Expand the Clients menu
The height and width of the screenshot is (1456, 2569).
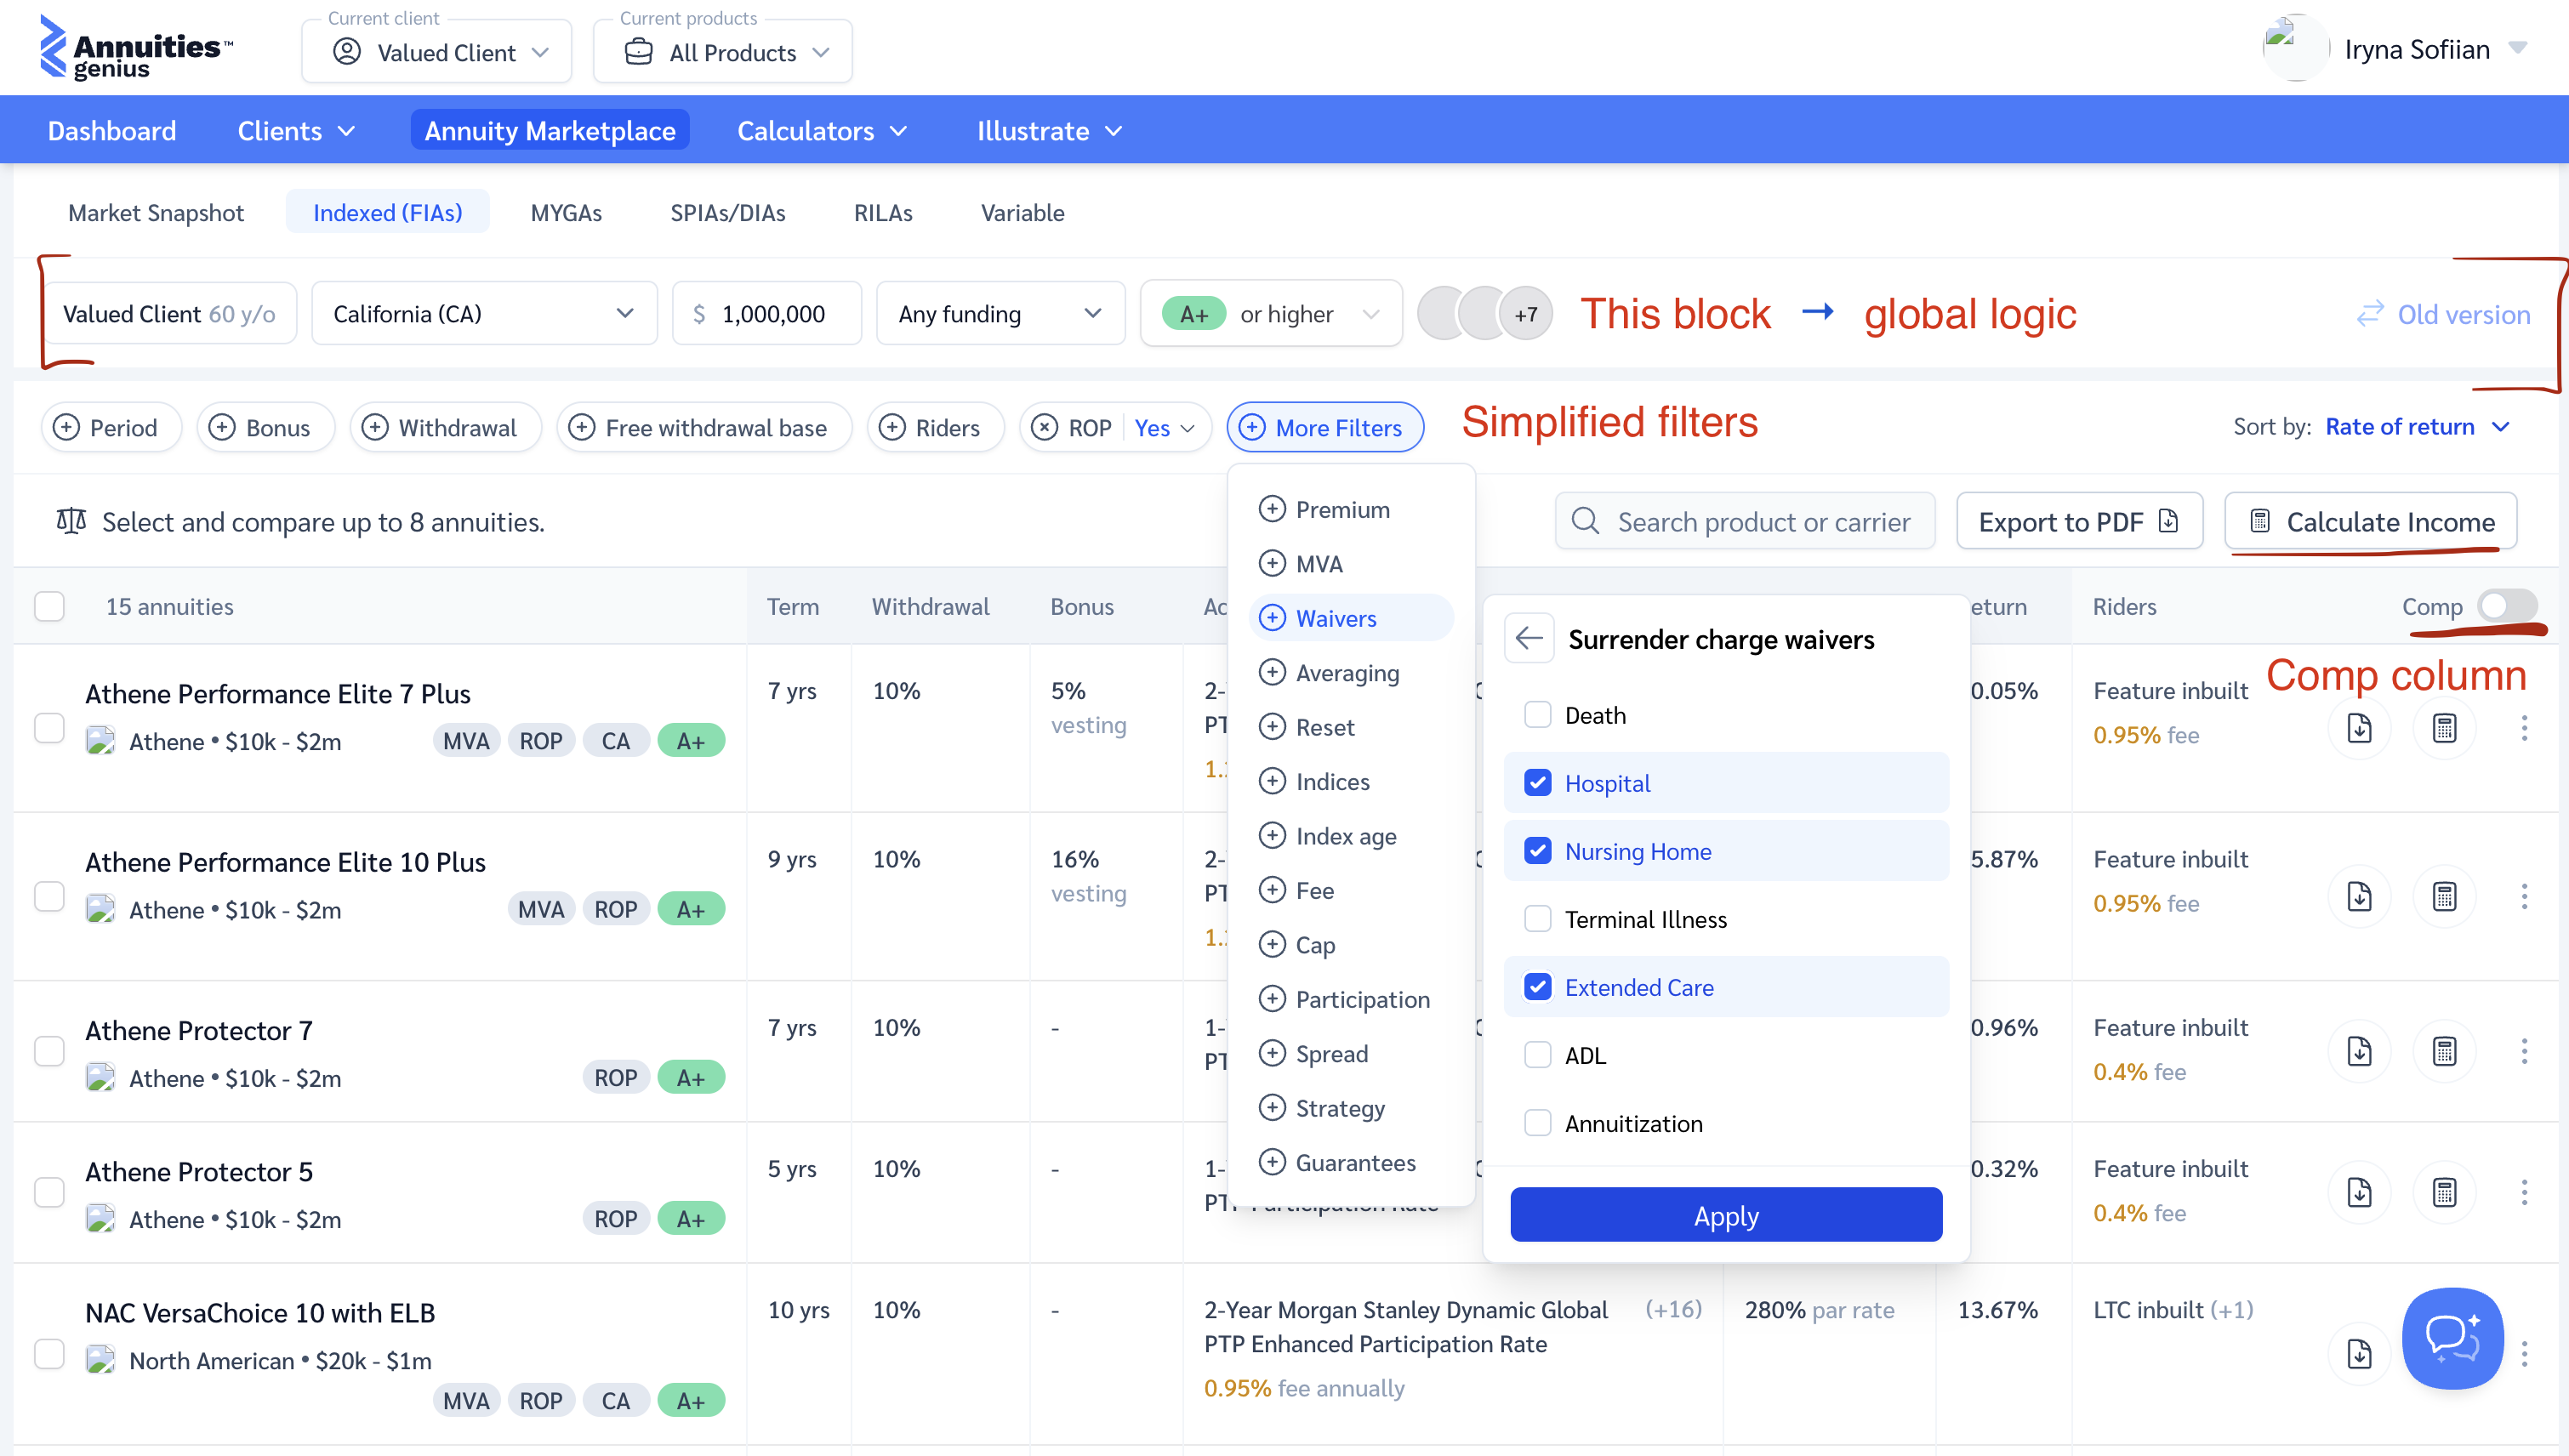(x=296, y=130)
